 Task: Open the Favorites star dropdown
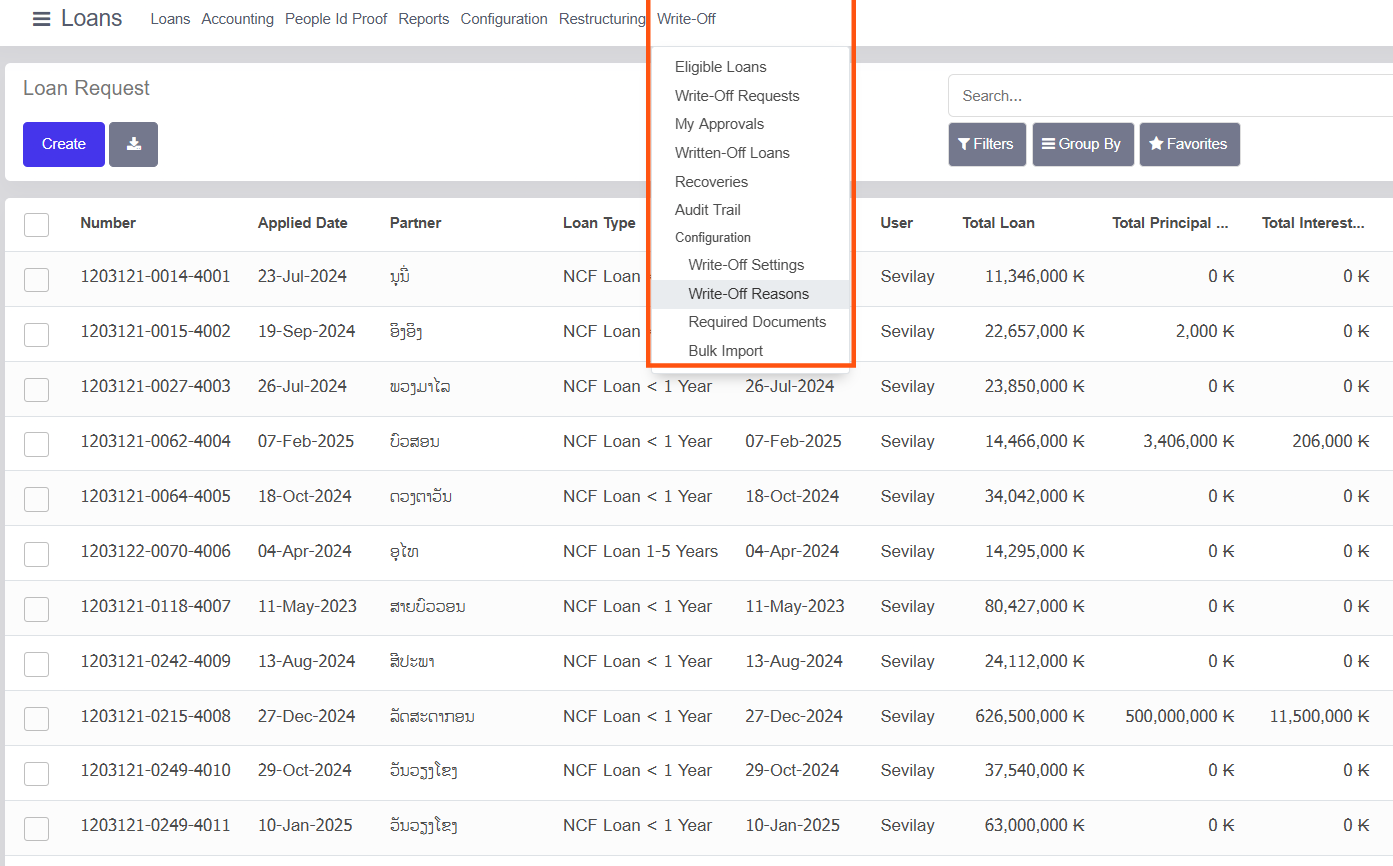tap(1188, 144)
